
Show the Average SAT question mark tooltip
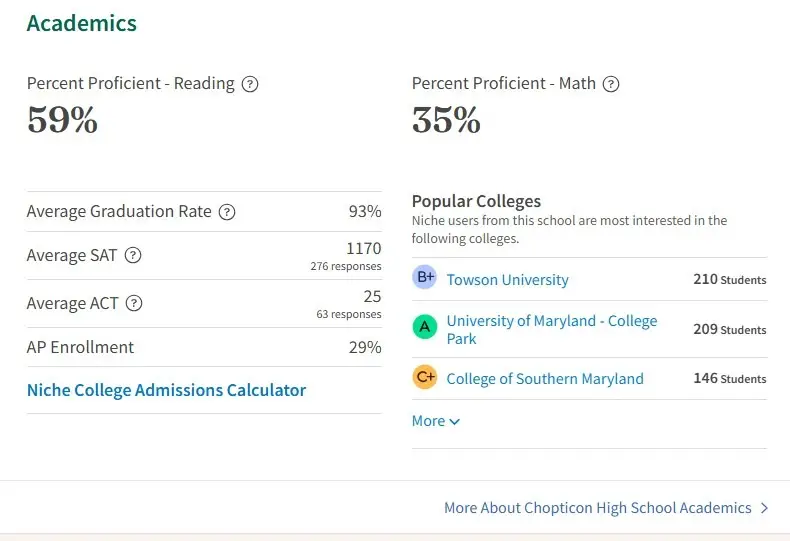tap(133, 255)
